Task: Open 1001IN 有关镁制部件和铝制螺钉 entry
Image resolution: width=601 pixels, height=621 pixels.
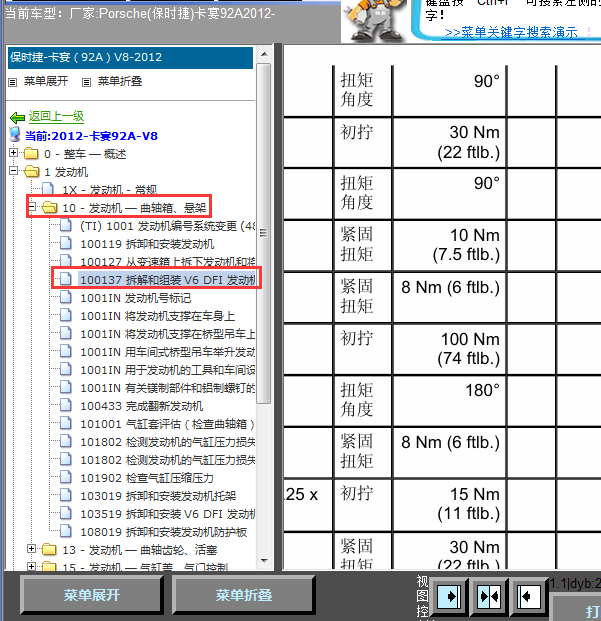Action: pos(167,388)
